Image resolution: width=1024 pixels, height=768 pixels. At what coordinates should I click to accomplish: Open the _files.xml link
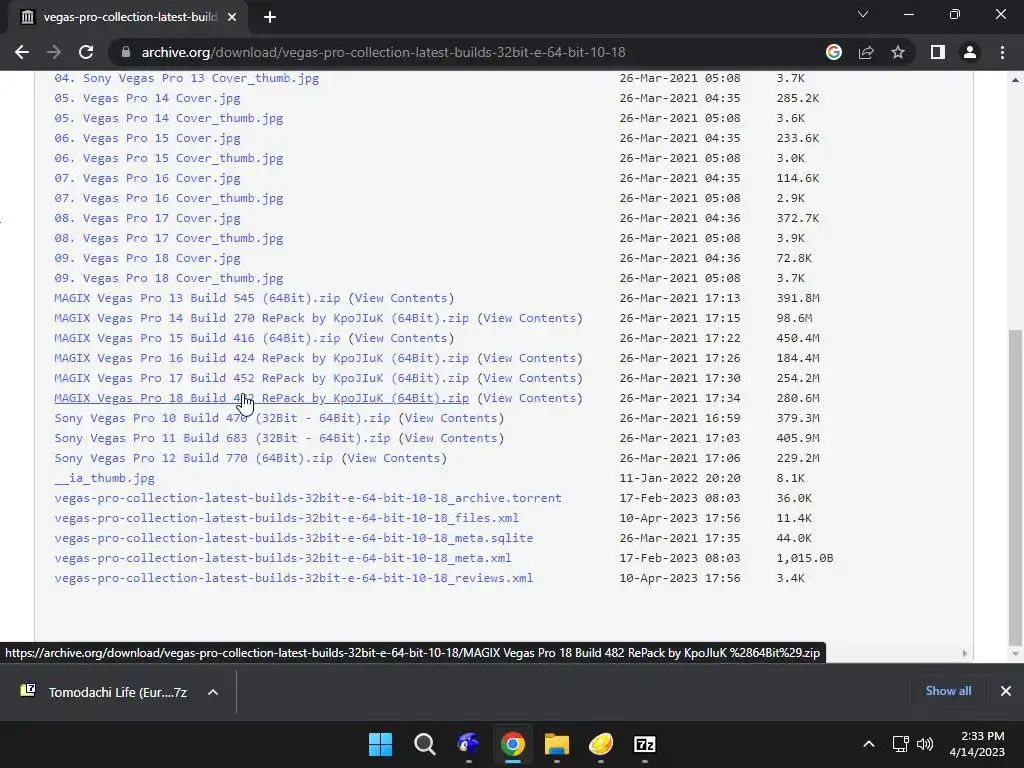[286, 518]
